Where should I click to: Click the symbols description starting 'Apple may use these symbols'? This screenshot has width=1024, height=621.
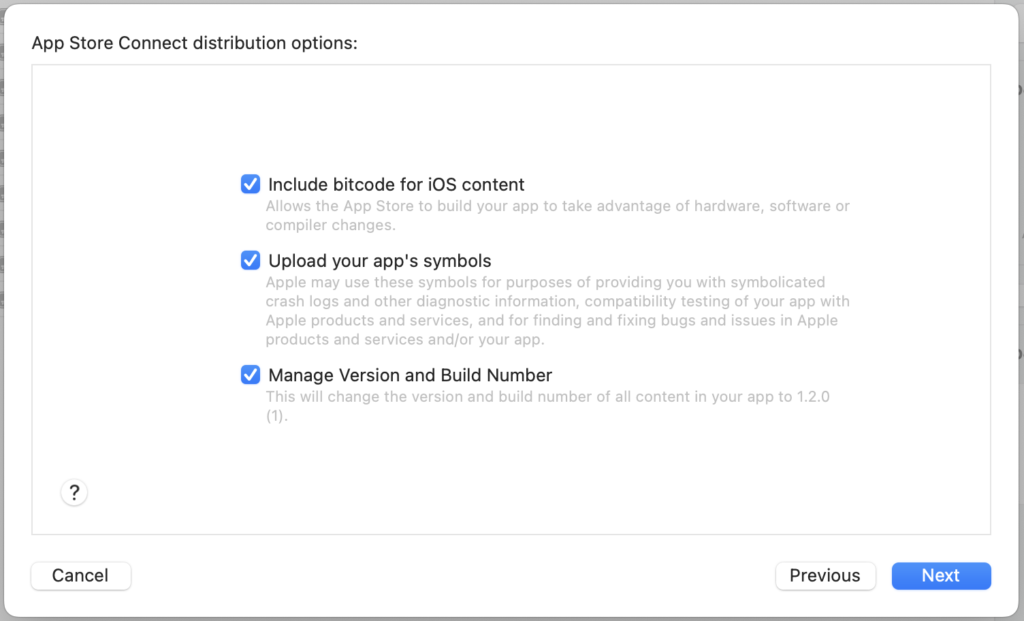557,311
